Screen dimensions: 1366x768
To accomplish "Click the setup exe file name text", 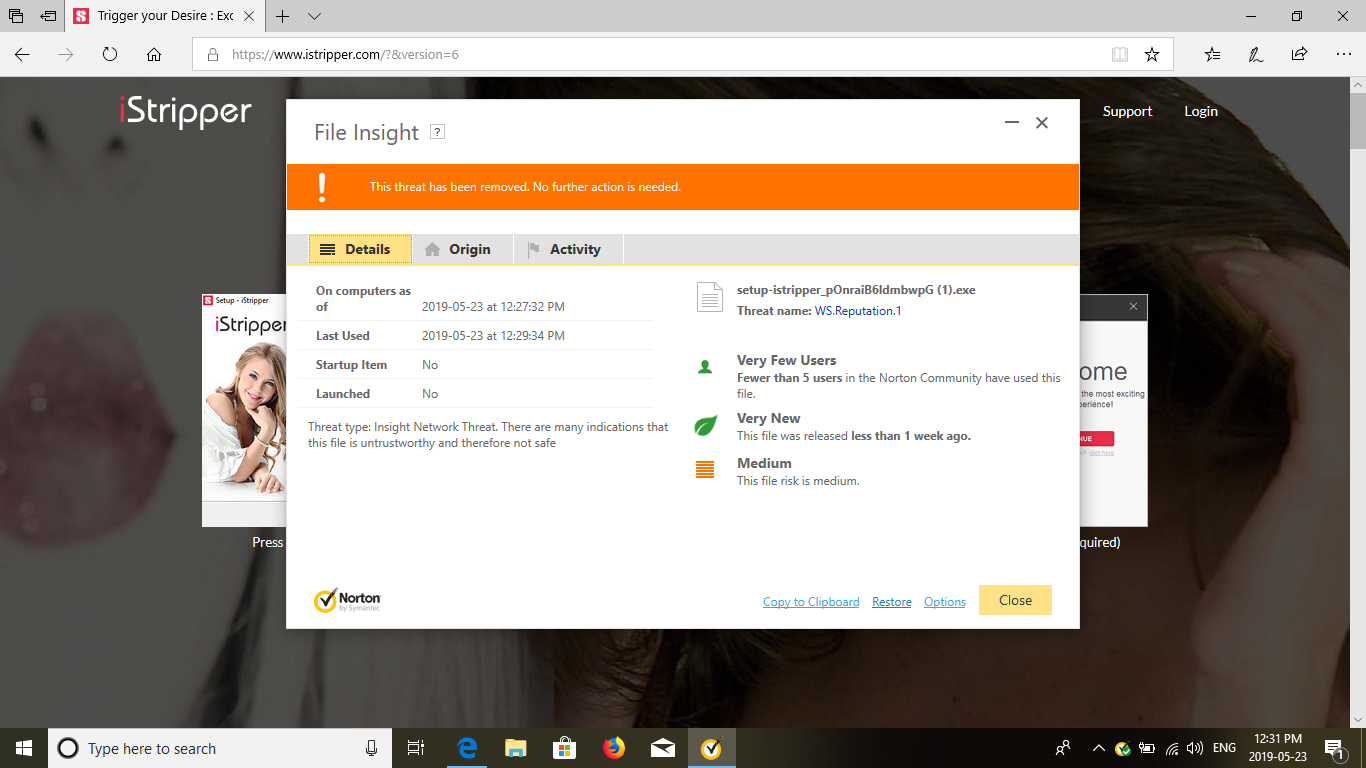I will pos(856,290).
